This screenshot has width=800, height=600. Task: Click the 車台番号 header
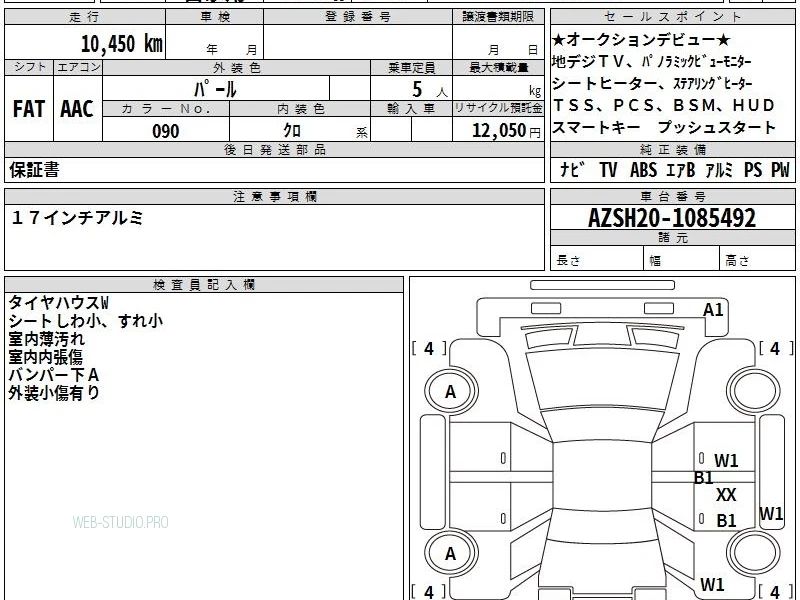point(672,196)
